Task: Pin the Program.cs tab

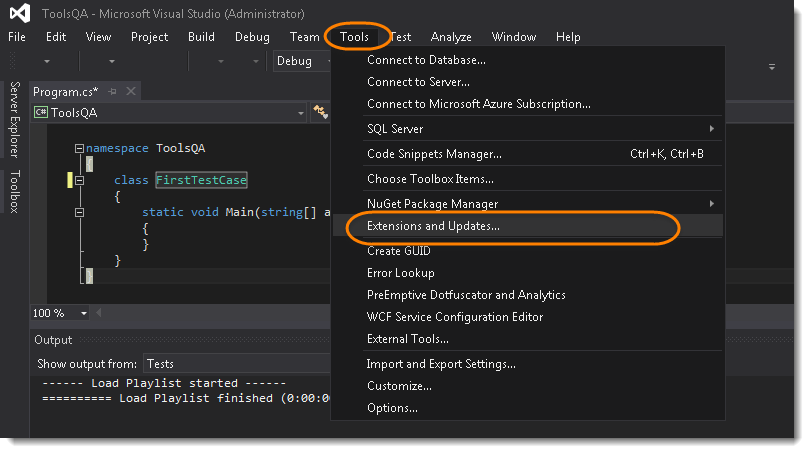Action: pos(112,91)
